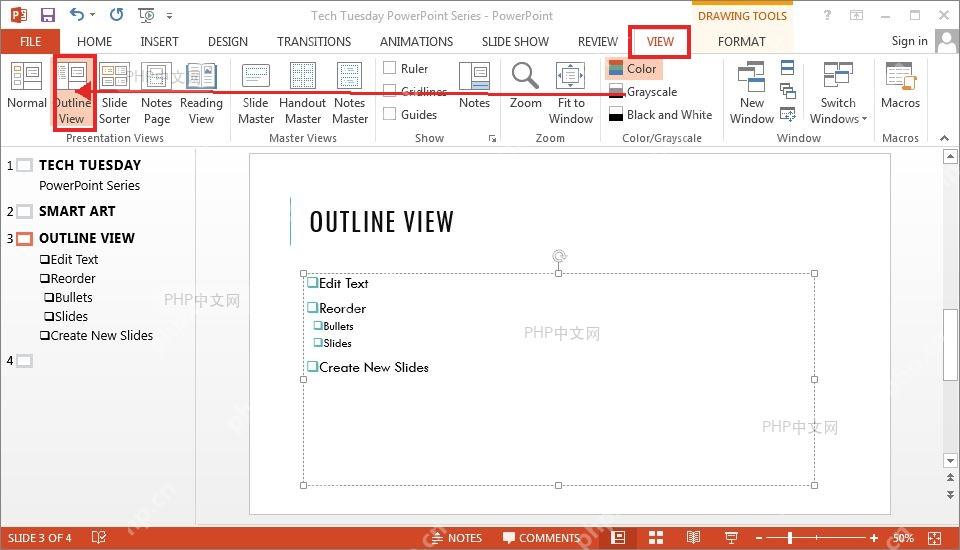The height and width of the screenshot is (550, 960).
Task: Open the Undo history dropdown arrow
Action: tap(93, 15)
